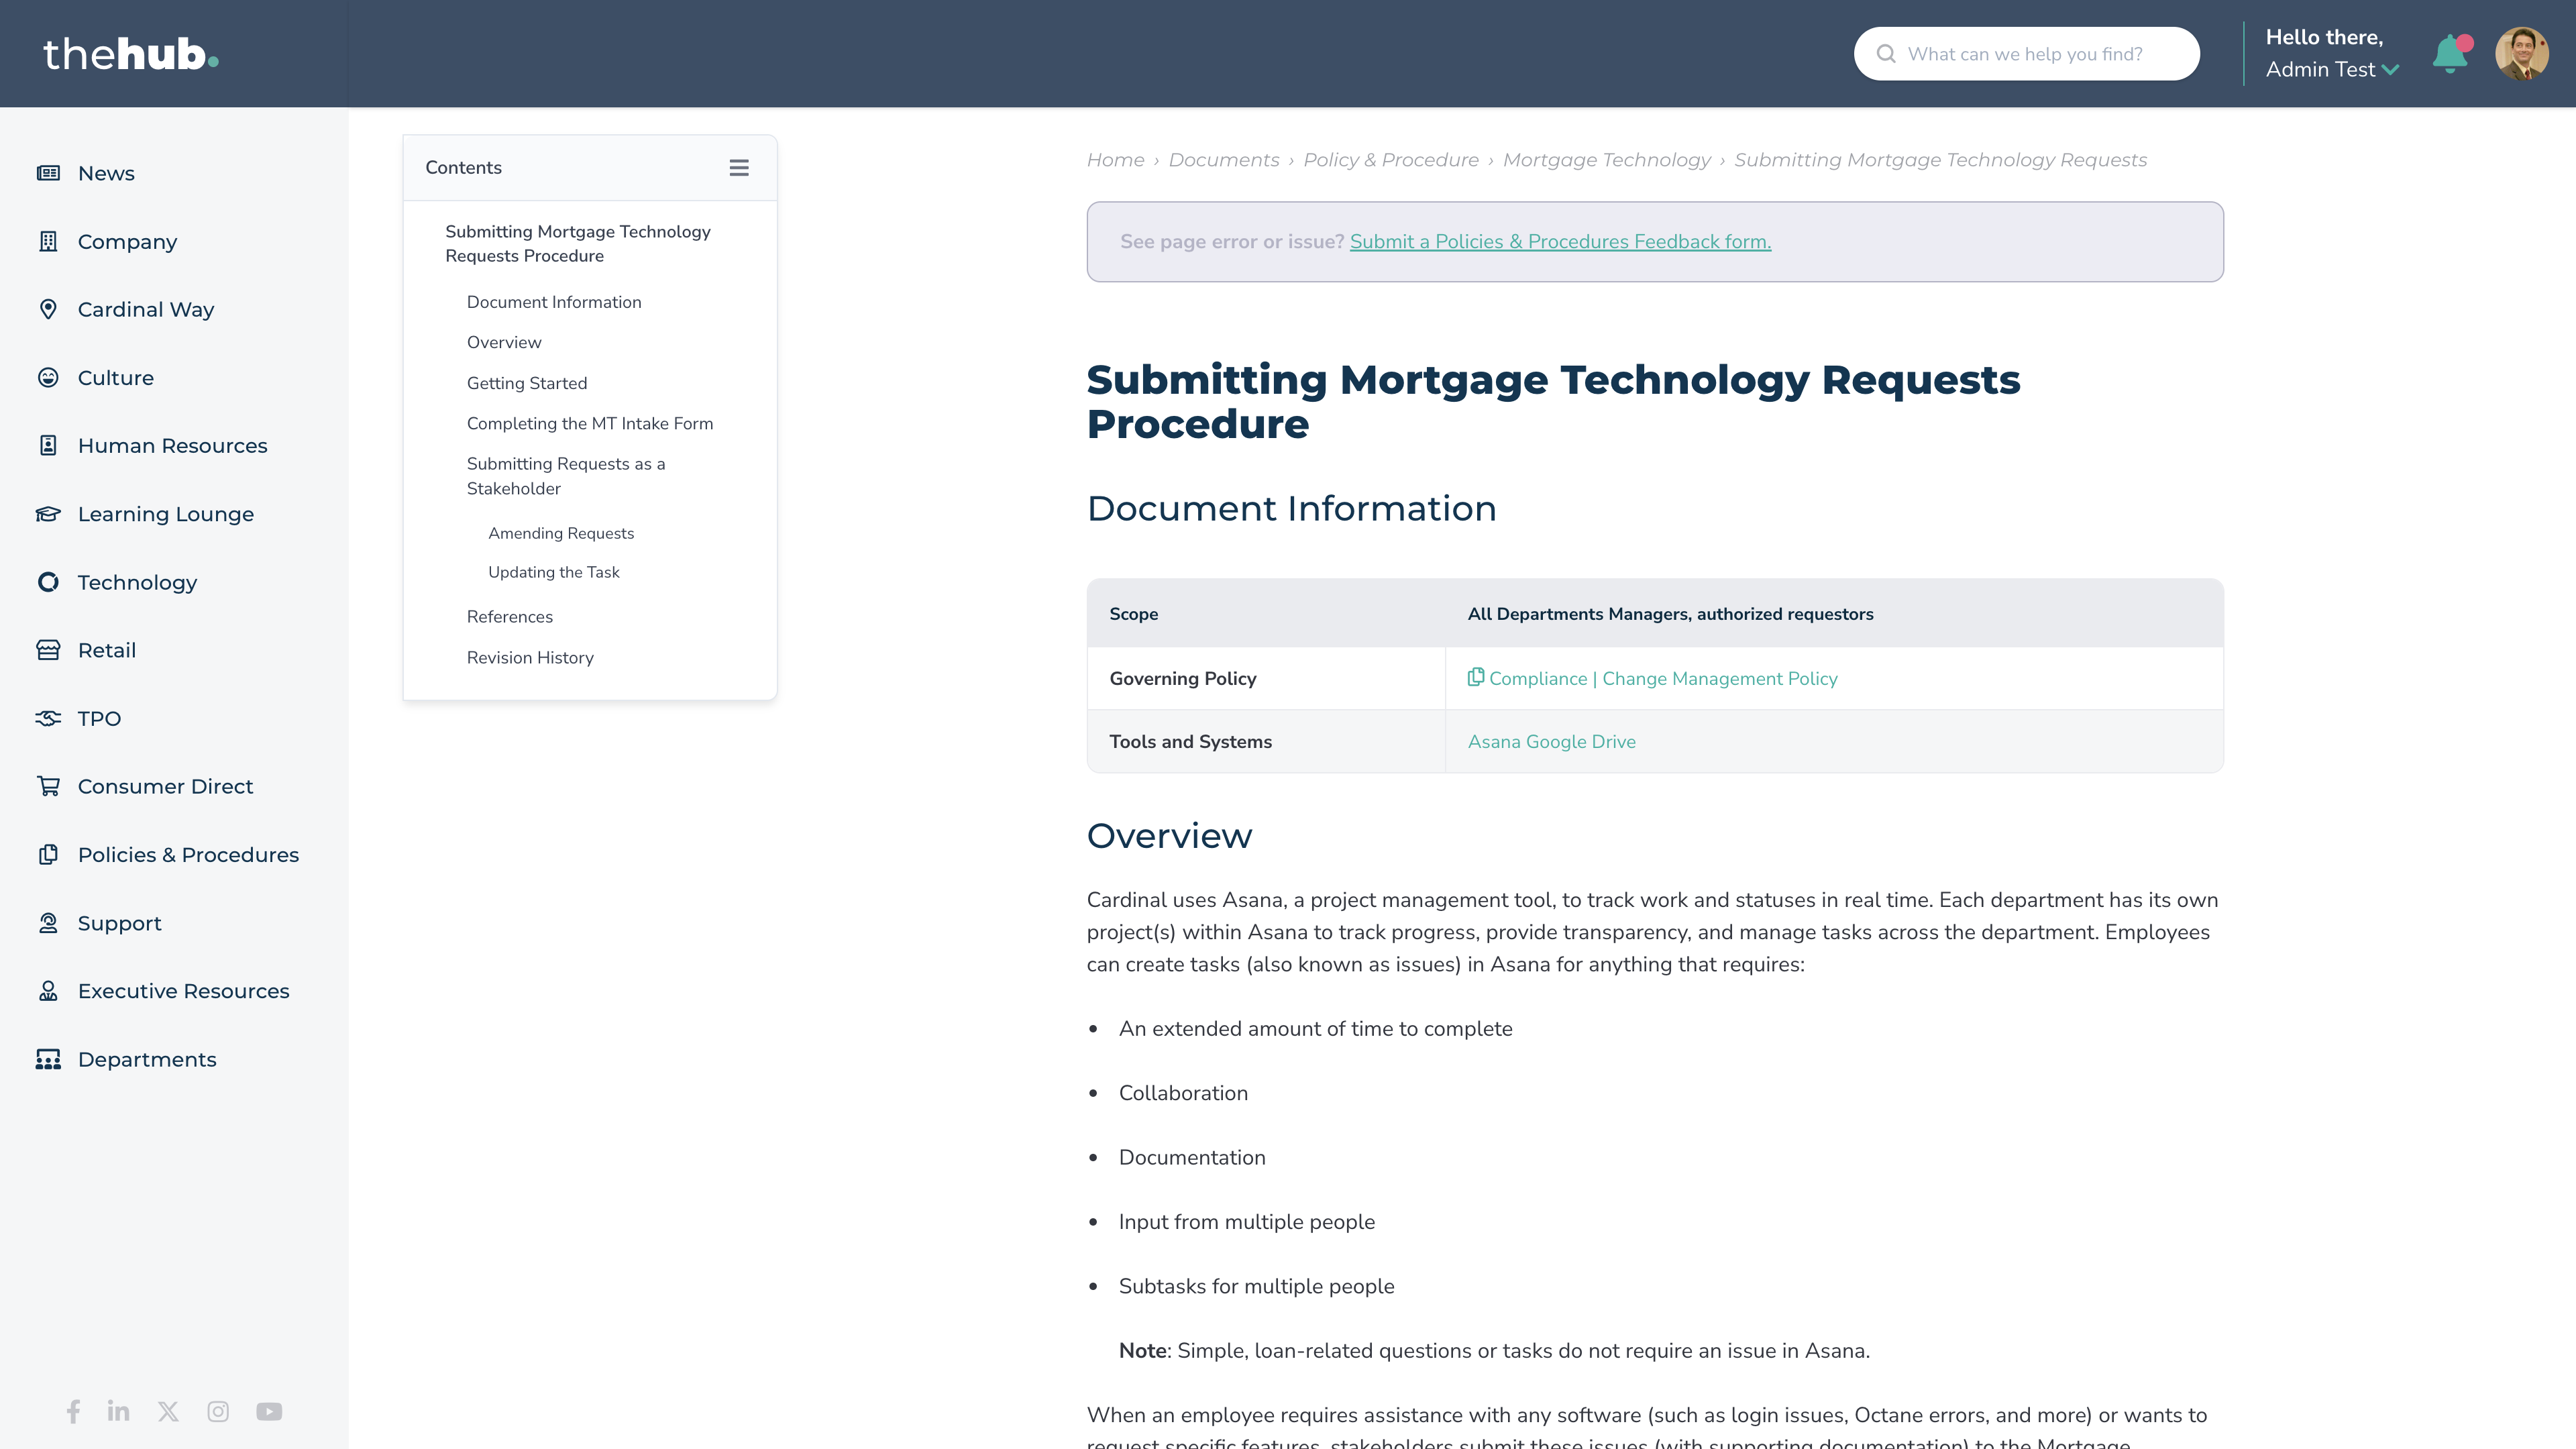Click thehub logo in header

131,54
